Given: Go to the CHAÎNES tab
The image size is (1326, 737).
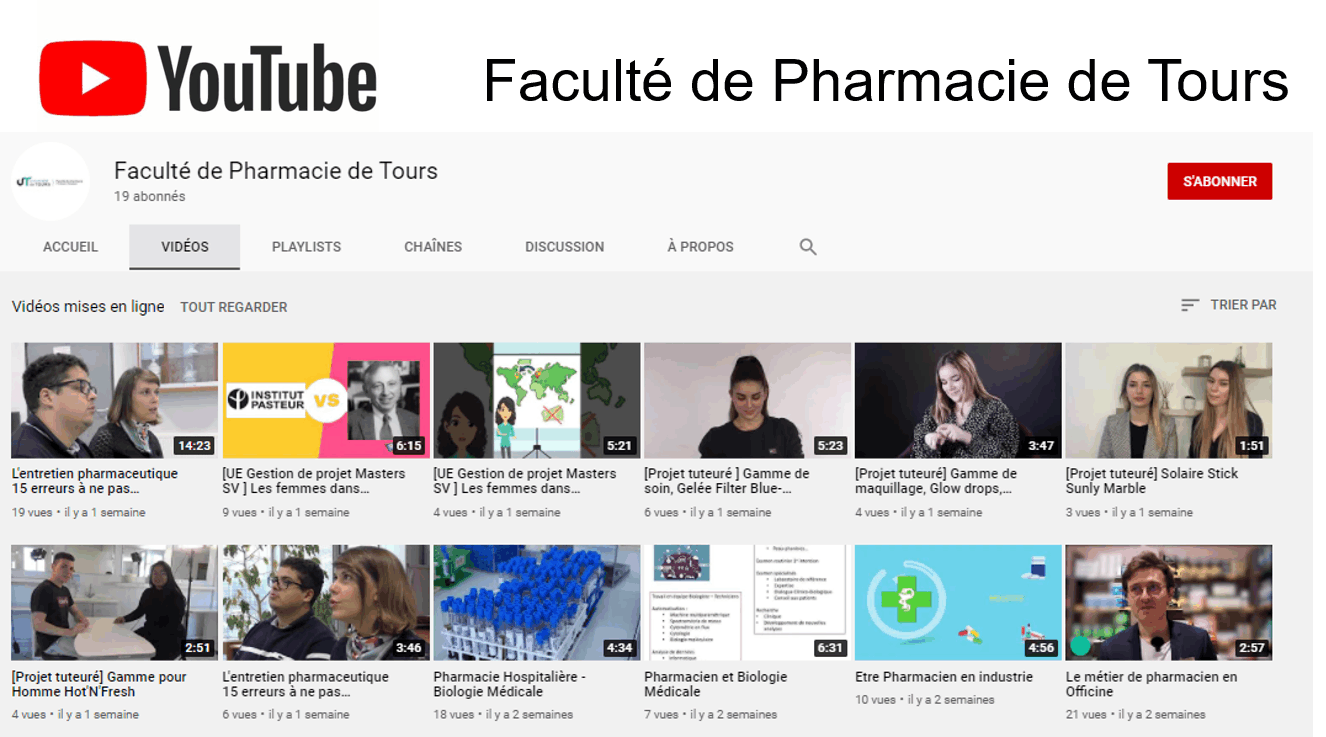Looking at the screenshot, I should point(433,247).
